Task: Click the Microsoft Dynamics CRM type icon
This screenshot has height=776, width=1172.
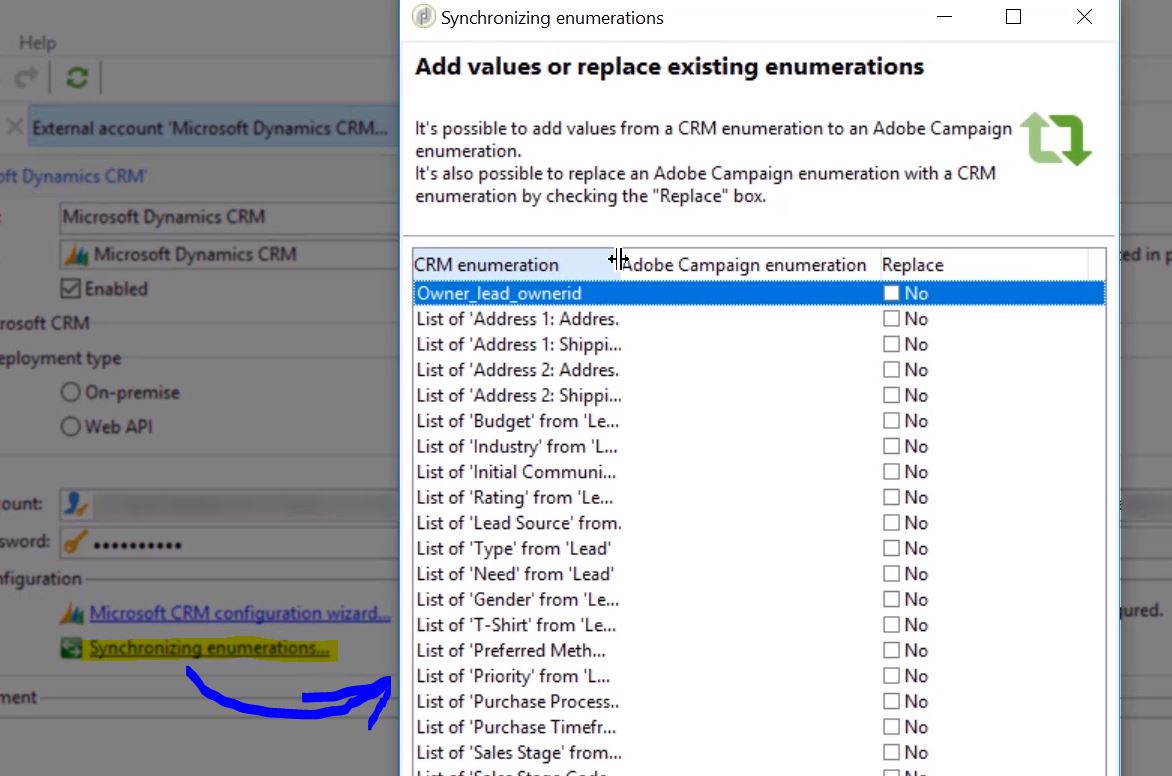Action: point(77,254)
